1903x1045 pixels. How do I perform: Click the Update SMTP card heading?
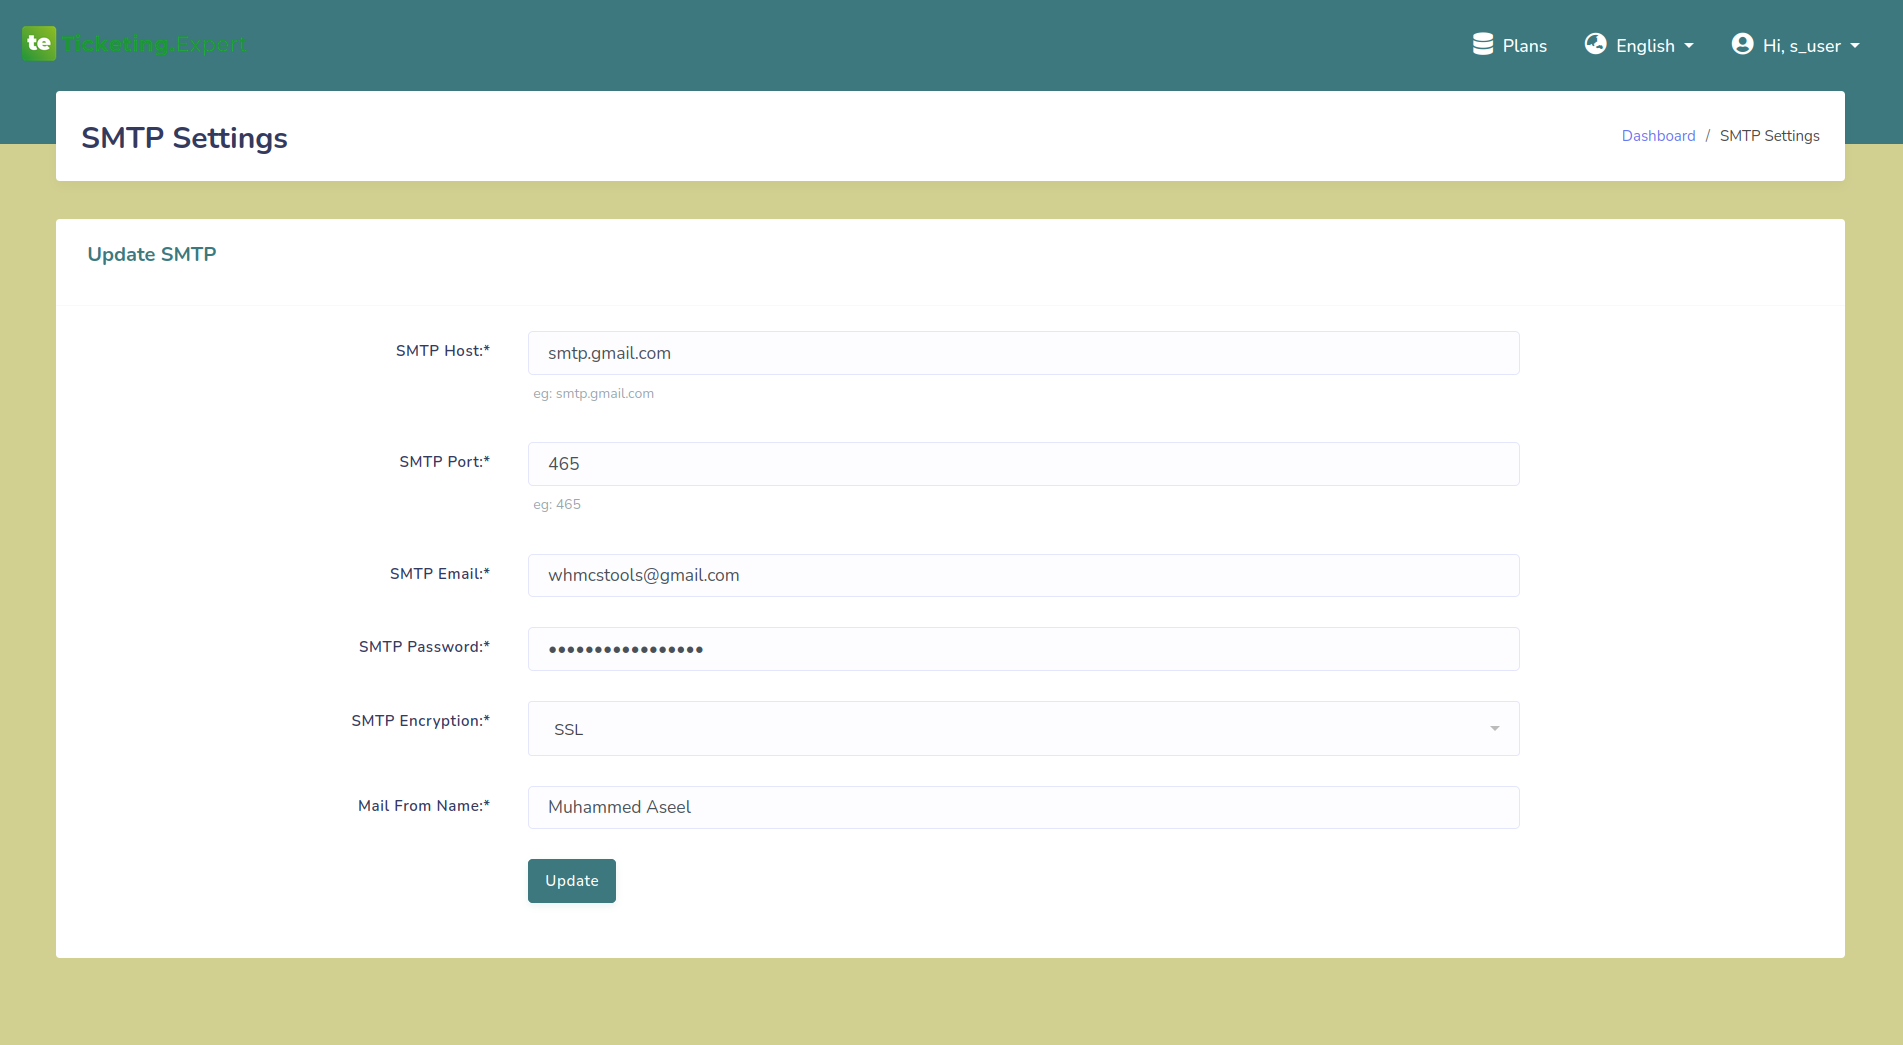pyautogui.click(x=152, y=254)
